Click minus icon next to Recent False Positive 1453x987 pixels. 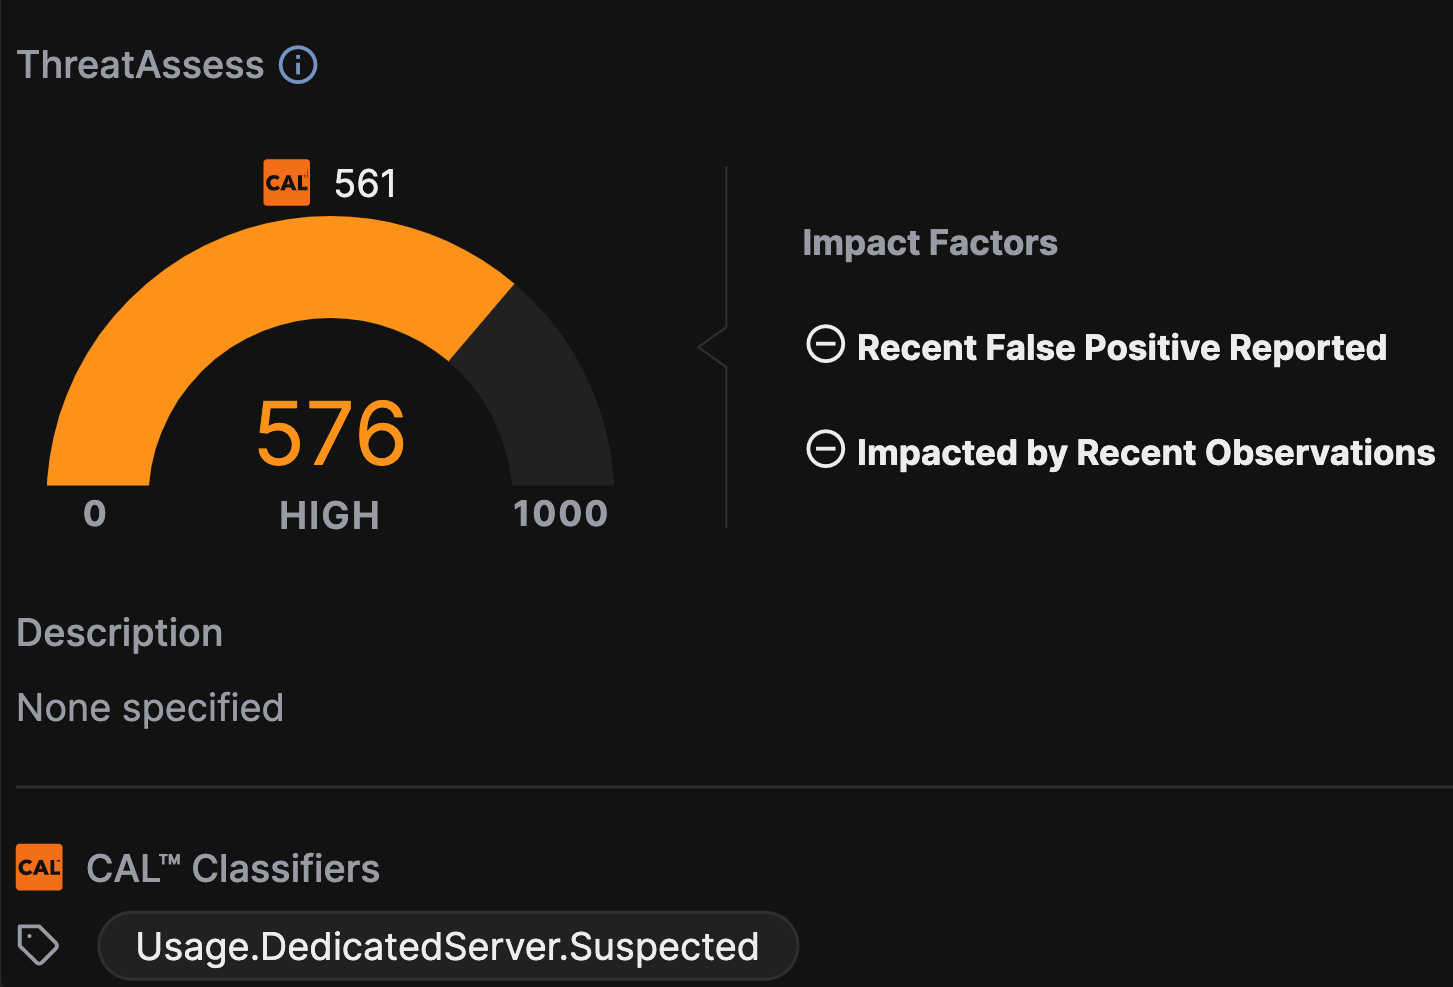(x=826, y=345)
